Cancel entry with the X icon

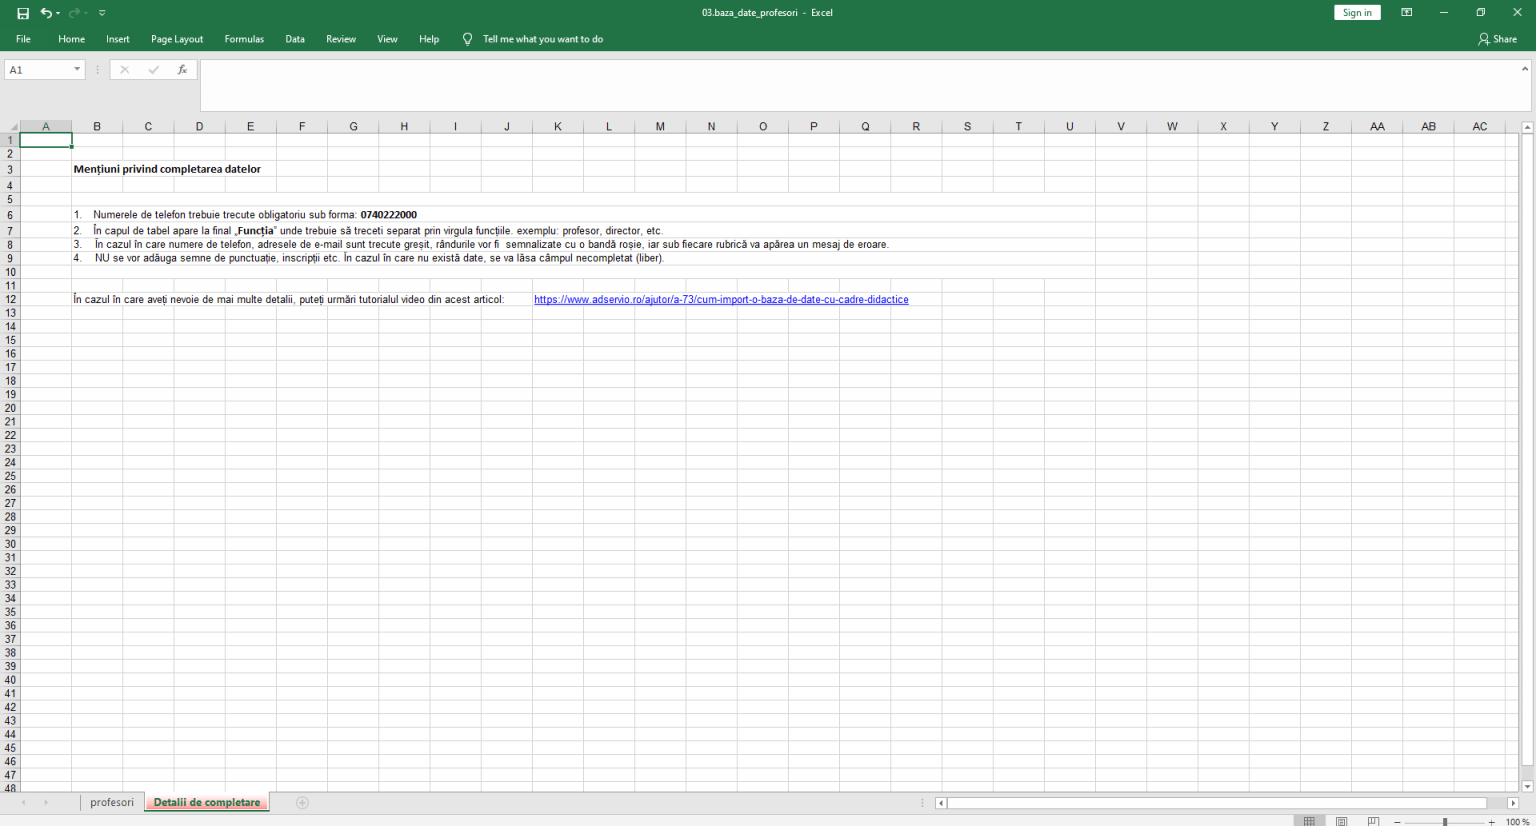[124, 69]
